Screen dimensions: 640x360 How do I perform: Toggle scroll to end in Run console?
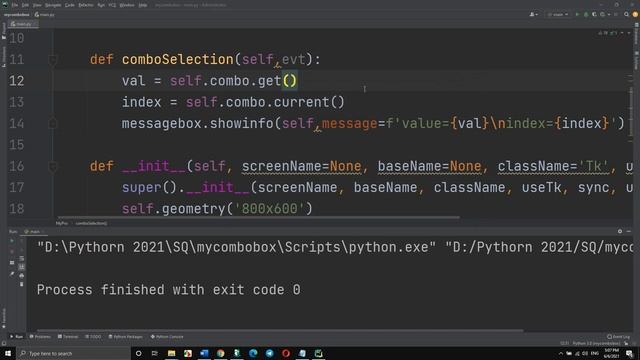[22, 267]
